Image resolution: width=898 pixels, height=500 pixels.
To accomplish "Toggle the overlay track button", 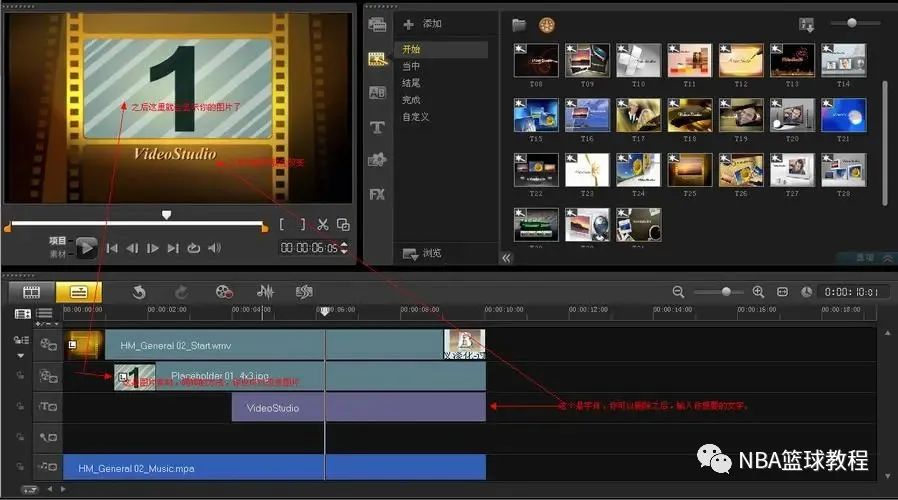I will coord(48,376).
